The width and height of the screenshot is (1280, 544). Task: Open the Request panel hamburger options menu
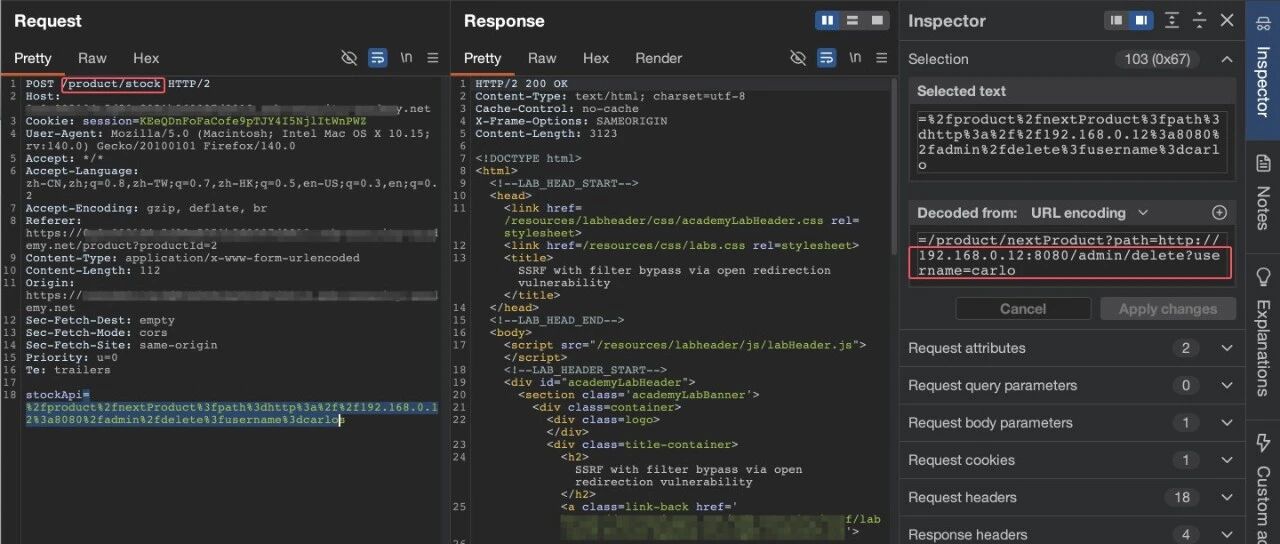point(433,58)
